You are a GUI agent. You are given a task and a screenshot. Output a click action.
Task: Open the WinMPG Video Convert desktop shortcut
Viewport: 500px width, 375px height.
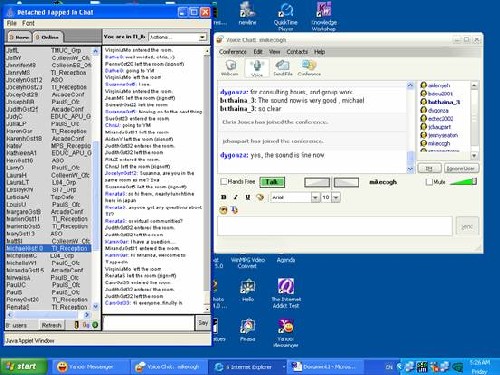[x=247, y=263]
